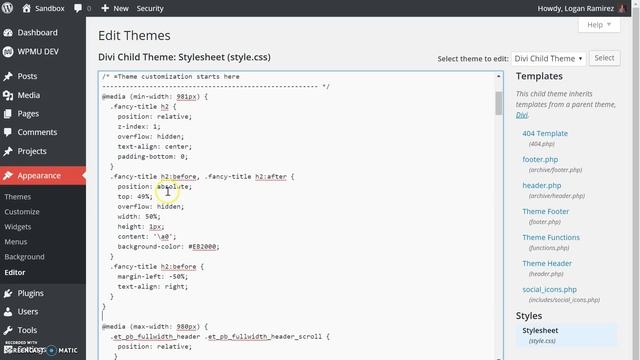Expand the Help tab dropdown

pos(599,25)
